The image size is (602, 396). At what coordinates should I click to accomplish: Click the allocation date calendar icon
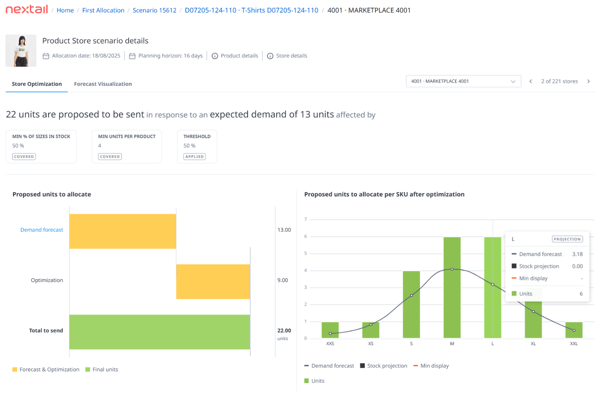click(46, 56)
